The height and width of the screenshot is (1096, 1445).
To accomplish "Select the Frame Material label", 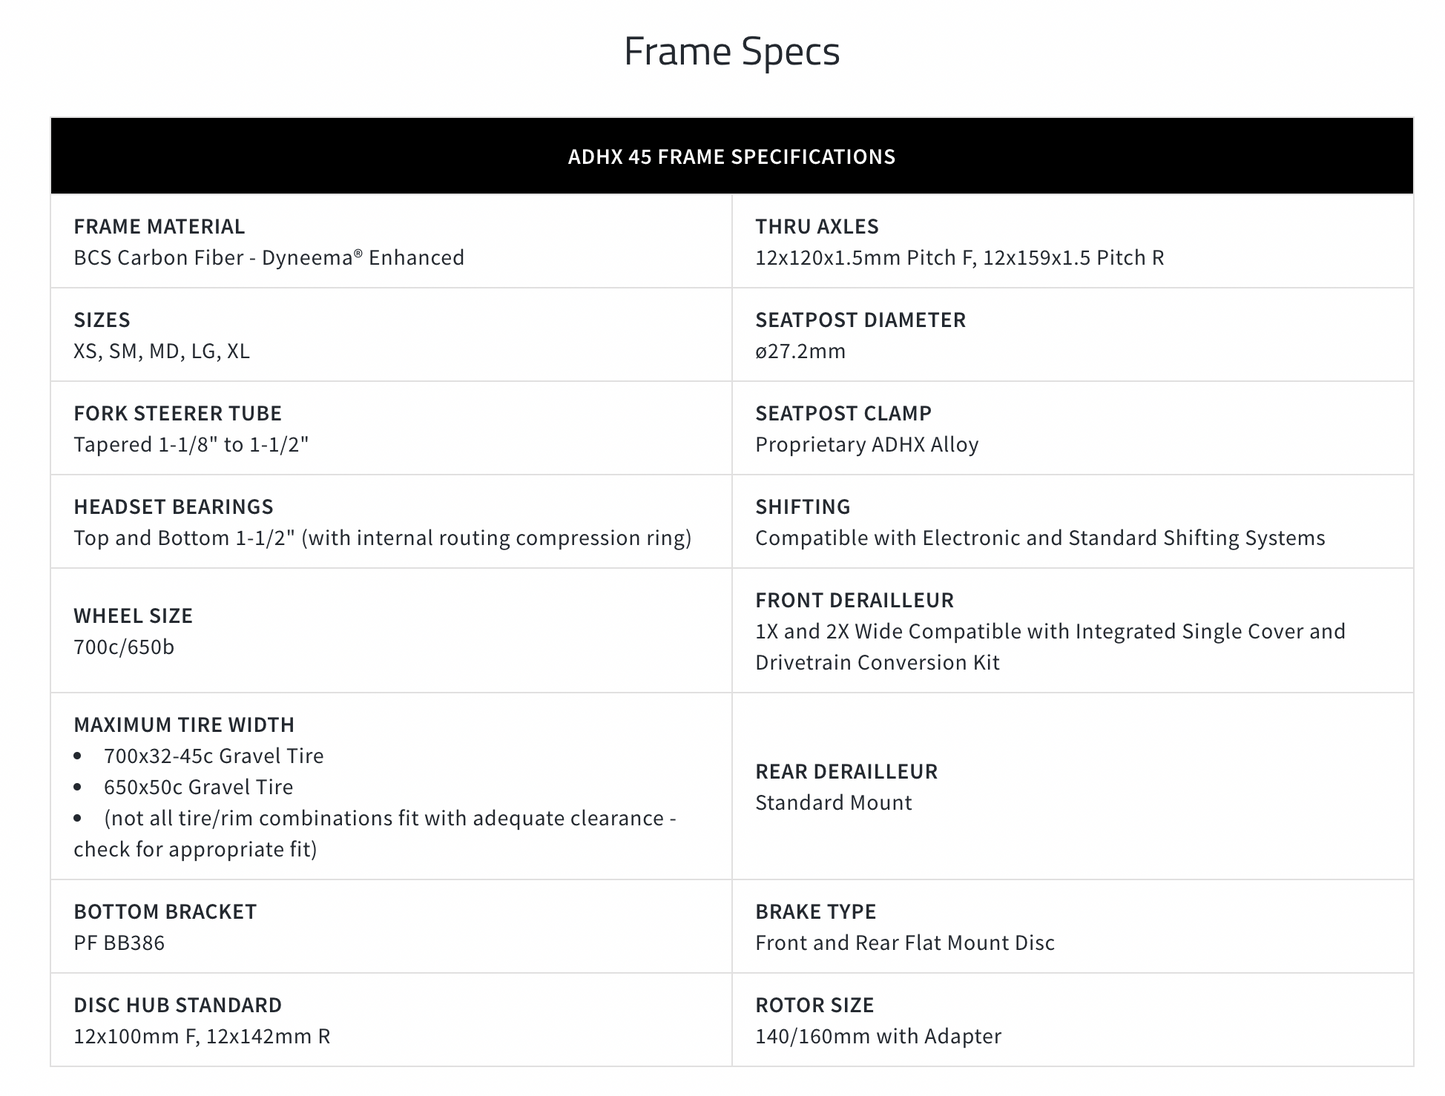I will [x=159, y=226].
